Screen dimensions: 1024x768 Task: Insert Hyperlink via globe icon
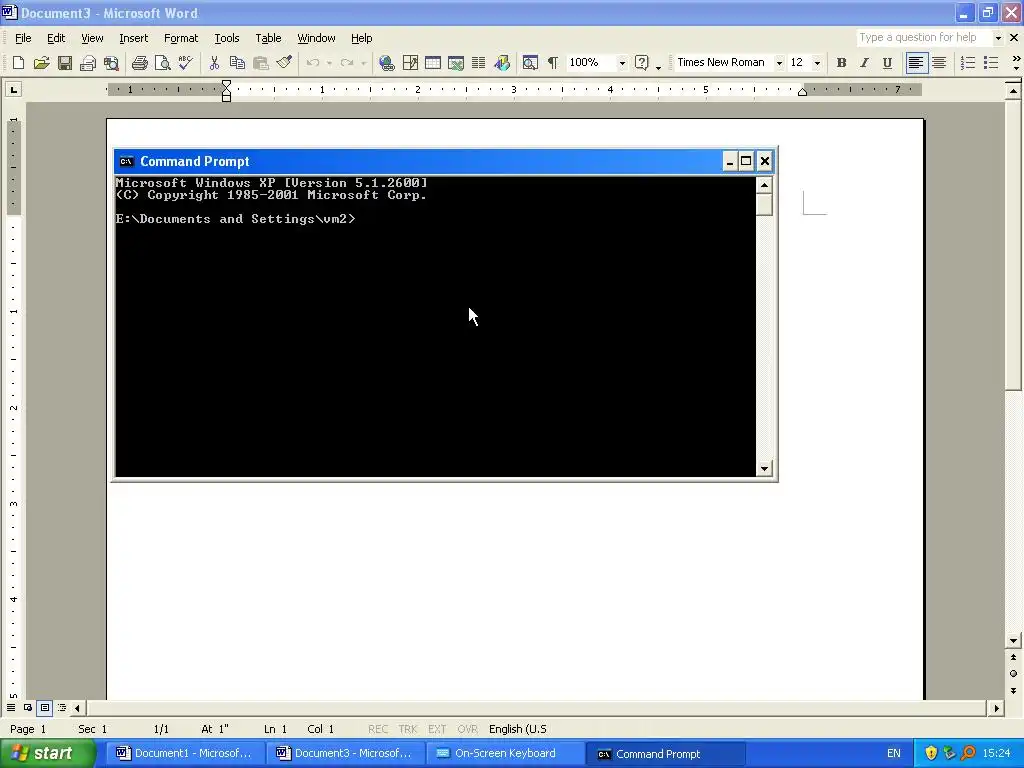click(387, 63)
